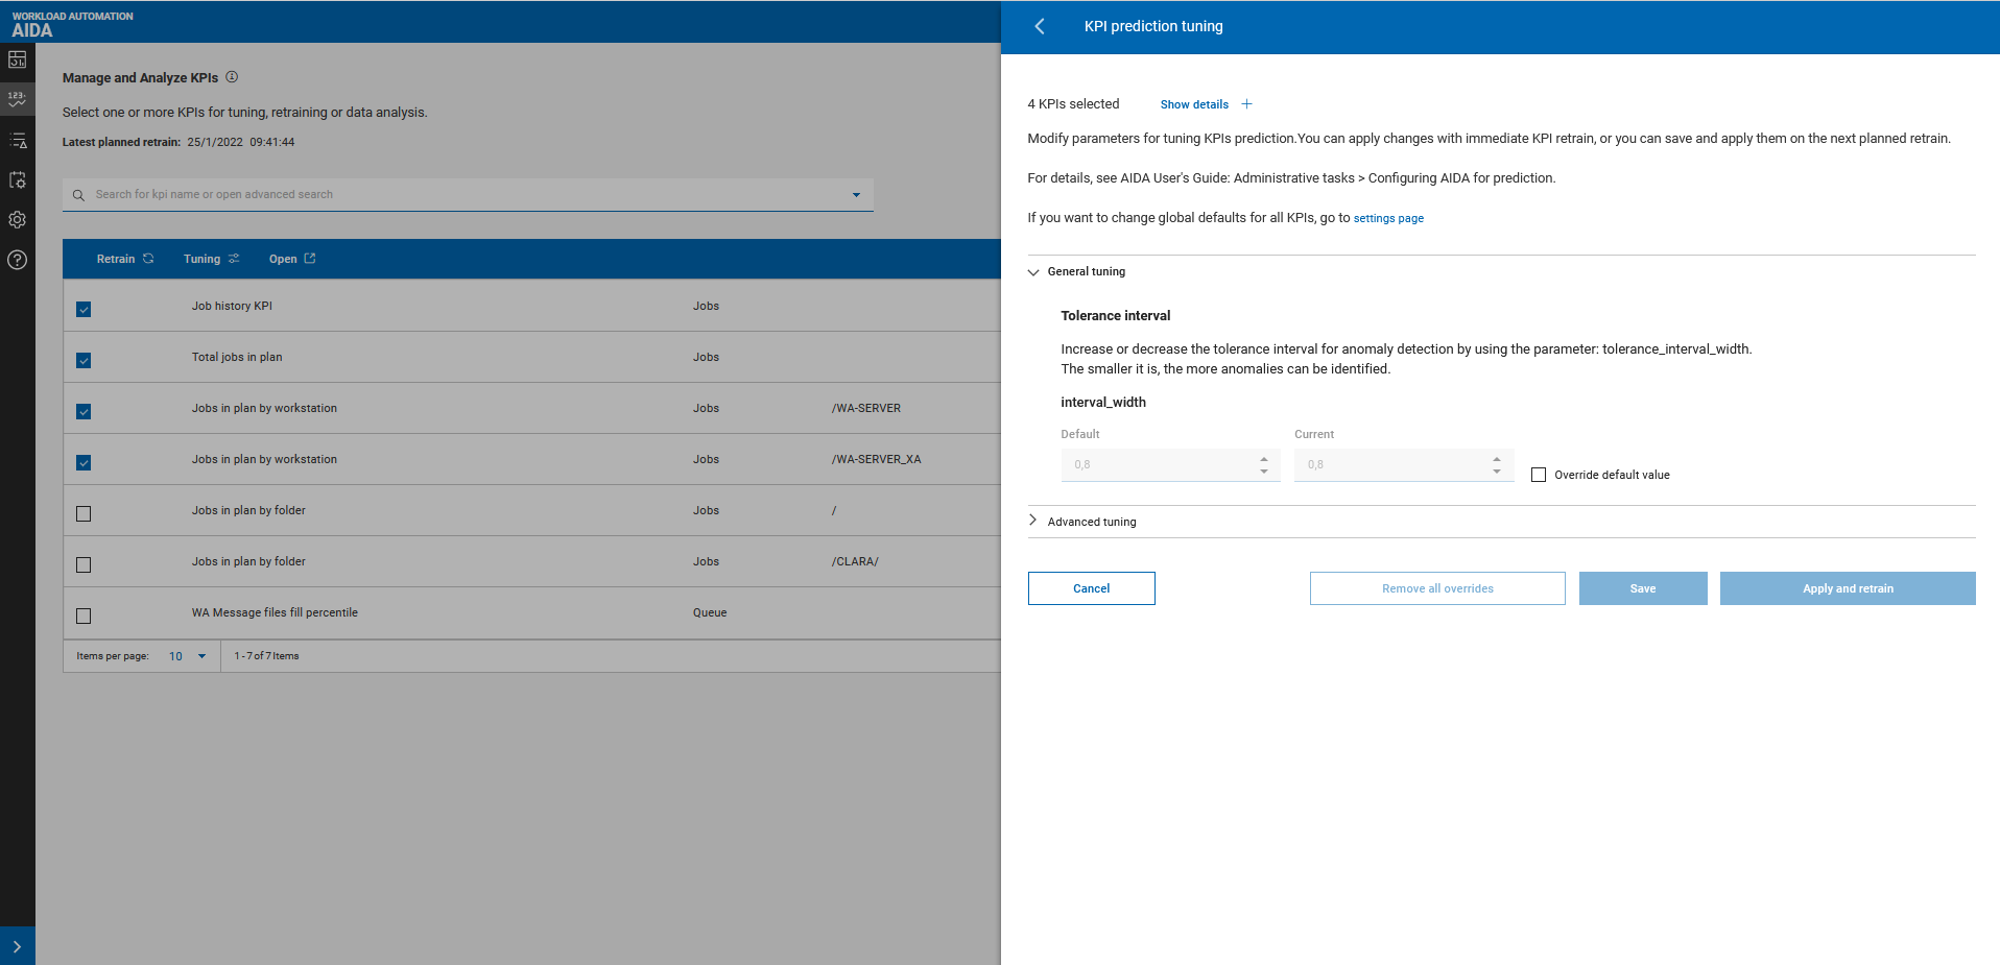This screenshot has height=965, width=2000.
Task: Enable Override default value checkbox
Action: [1538, 475]
